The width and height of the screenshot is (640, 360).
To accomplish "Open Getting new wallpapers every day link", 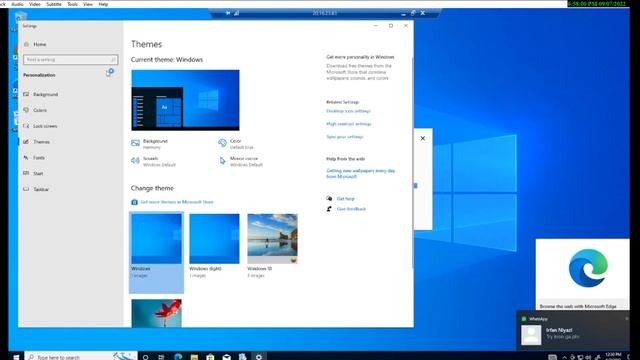I will pos(360,173).
